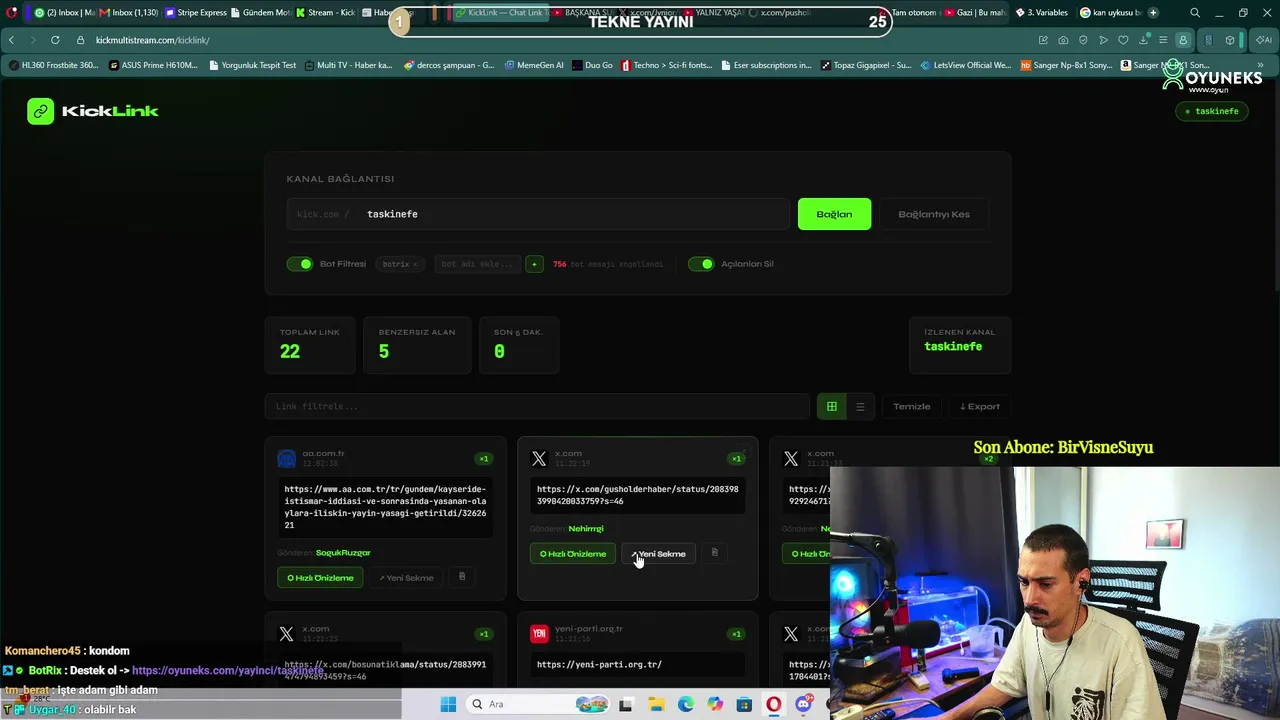
Task: Open the Duo Go bookmark
Action: [592, 65]
